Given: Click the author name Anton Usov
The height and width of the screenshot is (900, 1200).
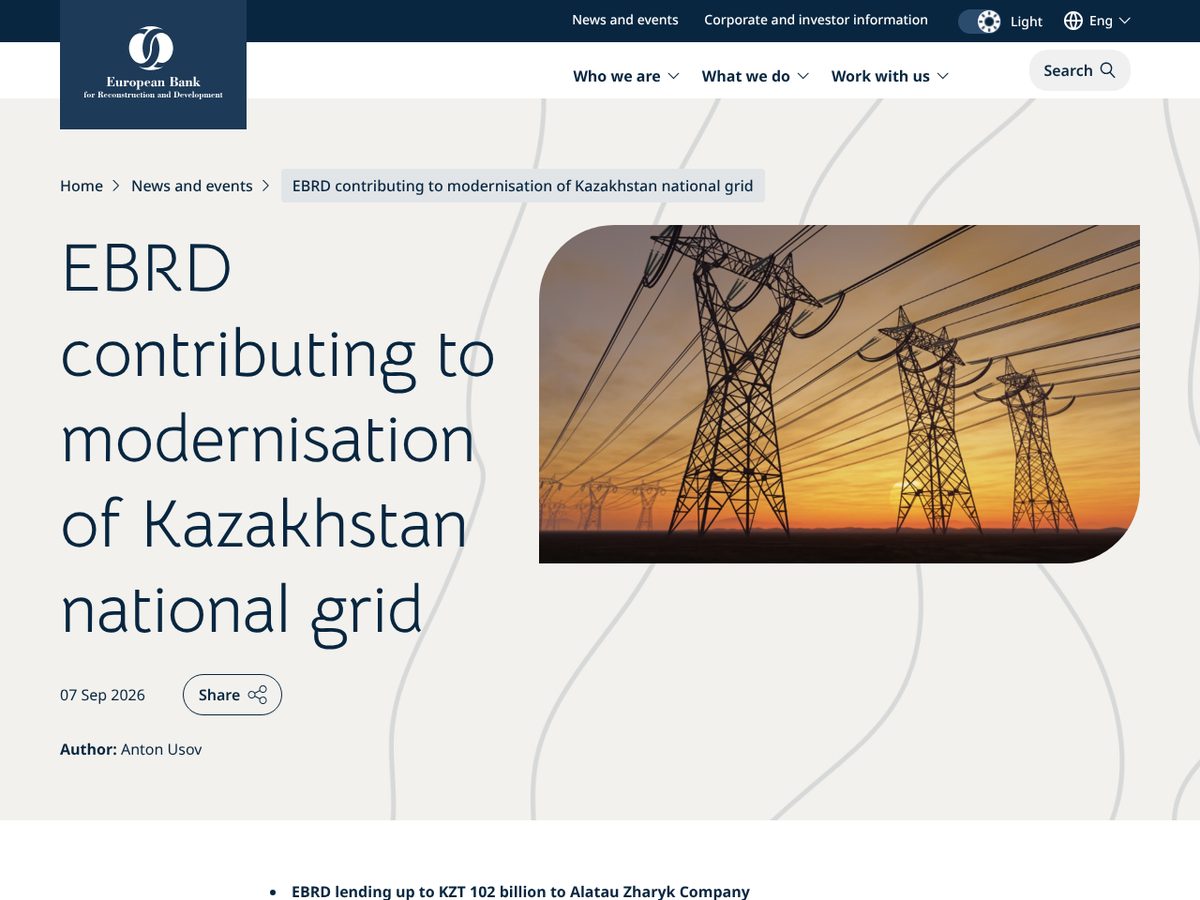Looking at the screenshot, I should (x=161, y=749).
